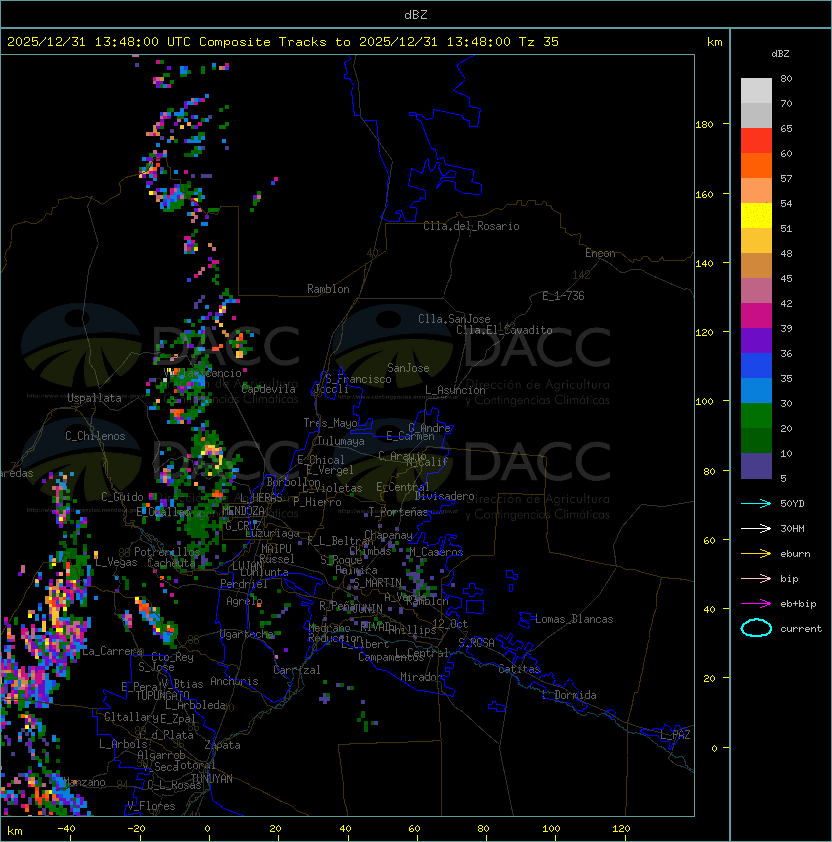
Task: Click the 'Lomas_Blancas' map label
Action: coord(574,619)
